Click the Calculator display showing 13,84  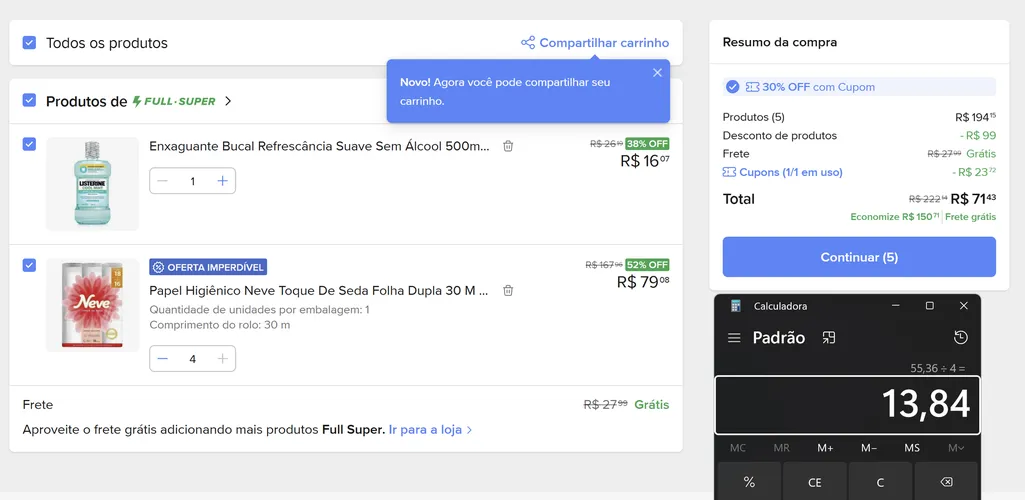pyautogui.click(x=847, y=405)
